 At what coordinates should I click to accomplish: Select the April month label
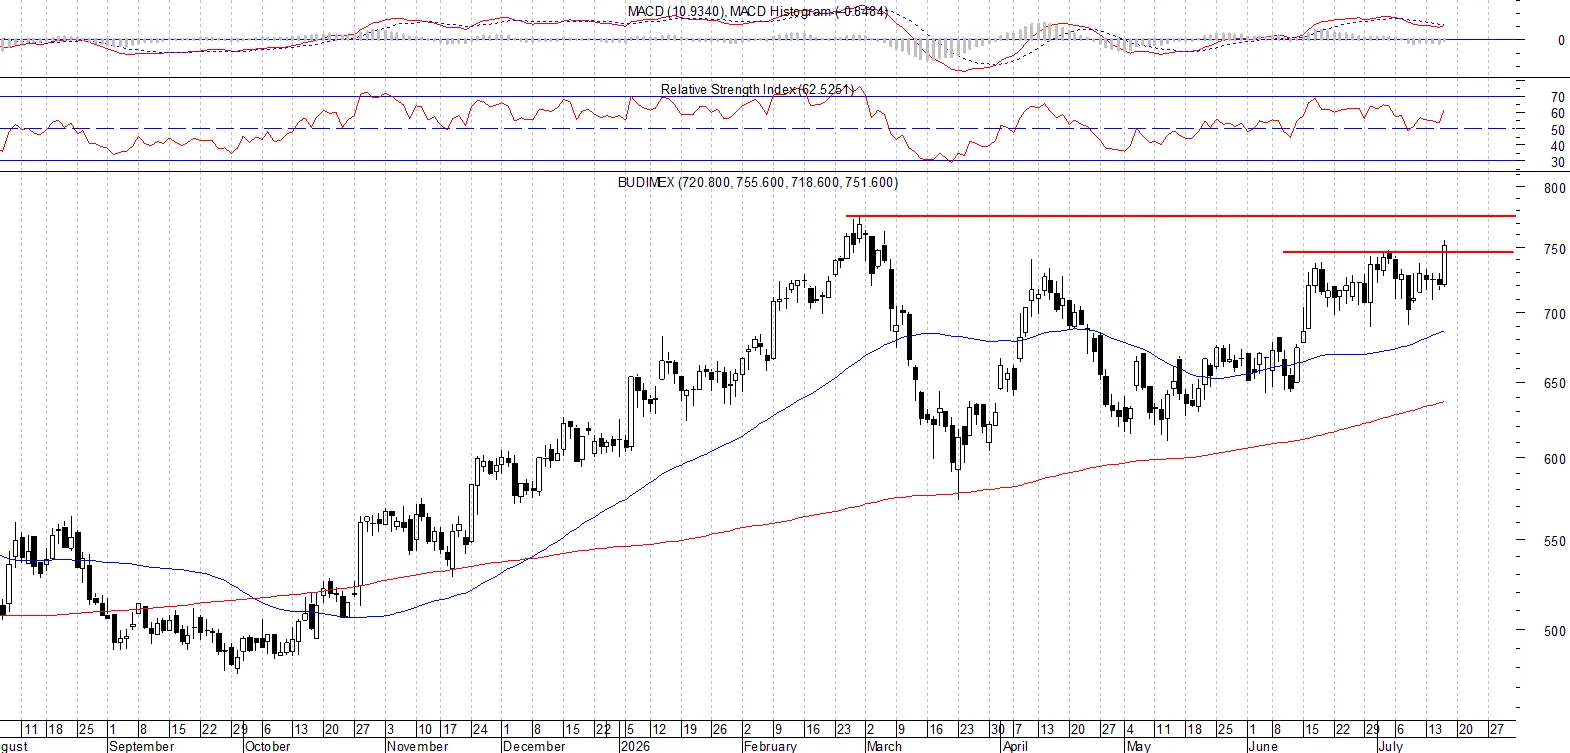pyautogui.click(x=1015, y=746)
